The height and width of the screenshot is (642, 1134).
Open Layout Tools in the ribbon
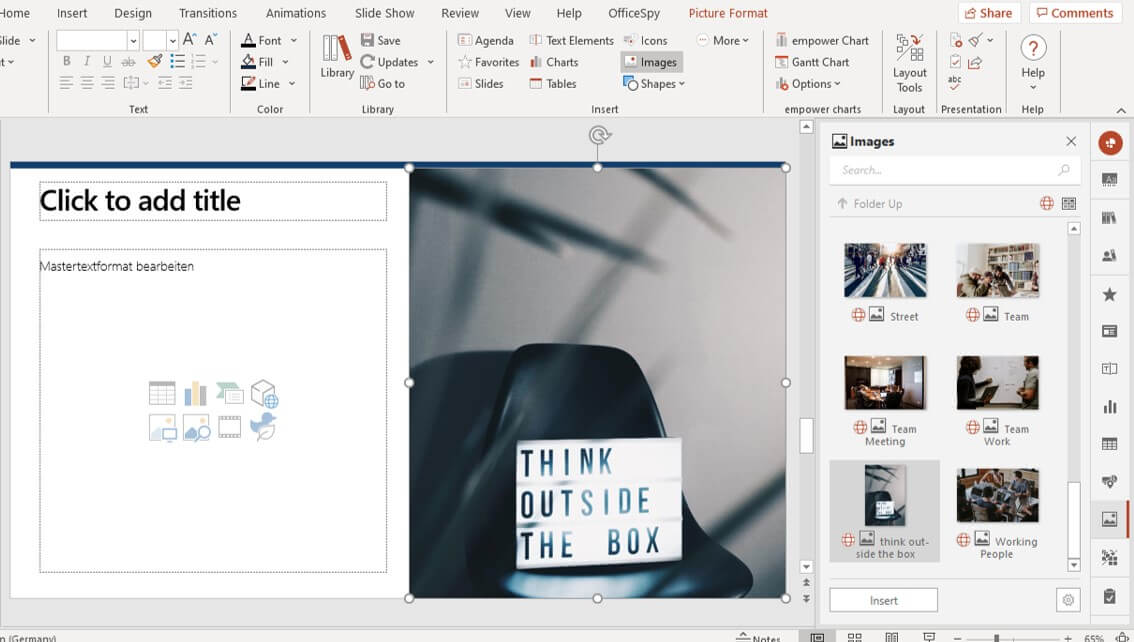(x=908, y=62)
